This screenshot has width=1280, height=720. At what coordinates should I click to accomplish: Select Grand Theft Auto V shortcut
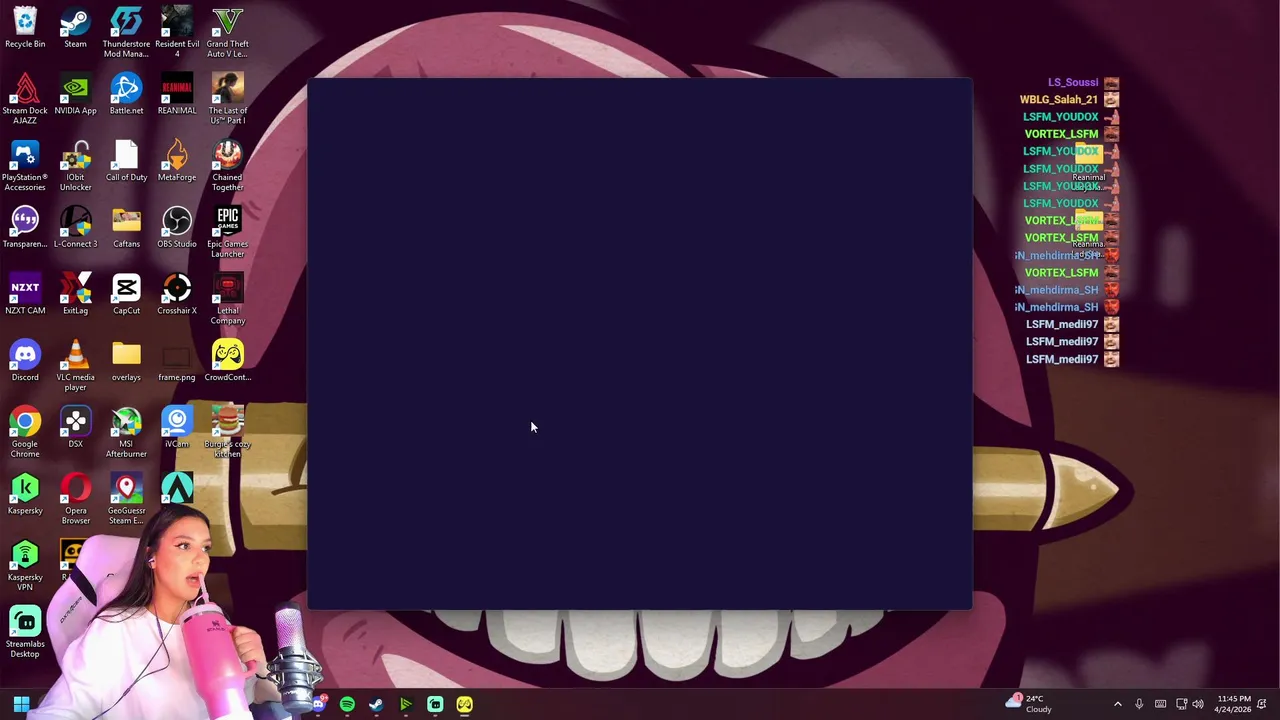click(227, 32)
